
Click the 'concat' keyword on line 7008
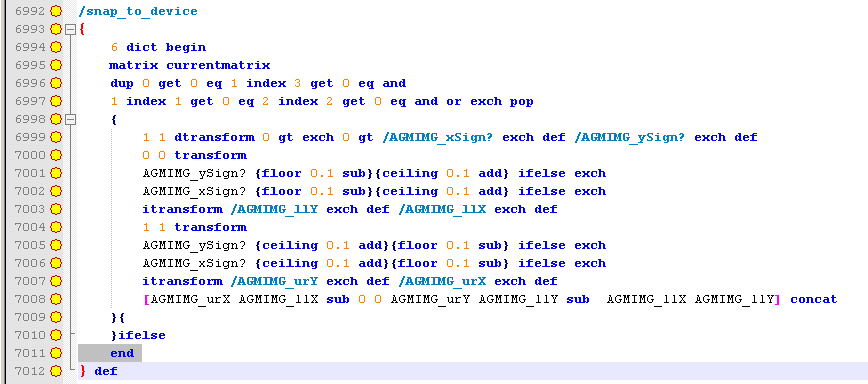814,299
